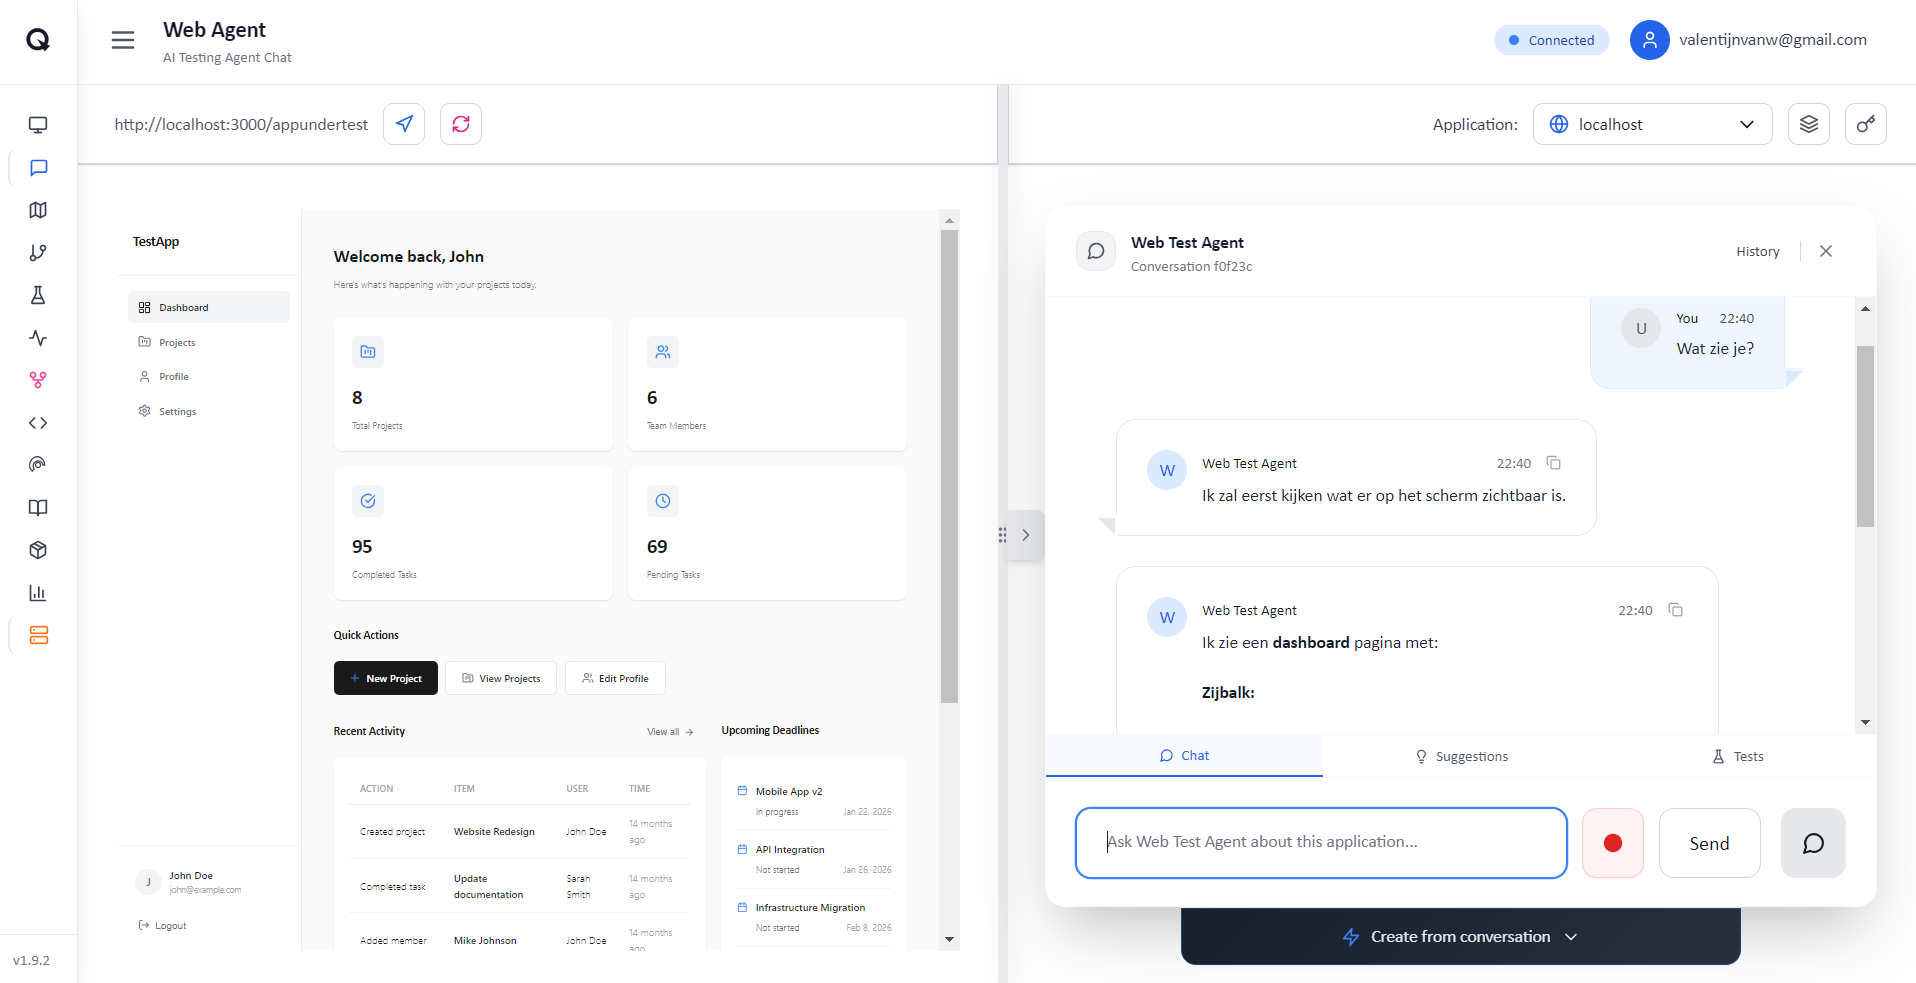Open the Application localhost dropdown
1916x983 pixels.
1652,124
